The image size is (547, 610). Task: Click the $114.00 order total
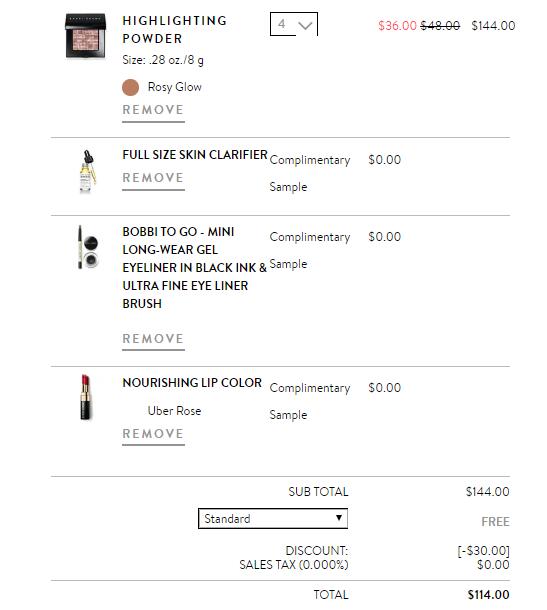(488, 595)
